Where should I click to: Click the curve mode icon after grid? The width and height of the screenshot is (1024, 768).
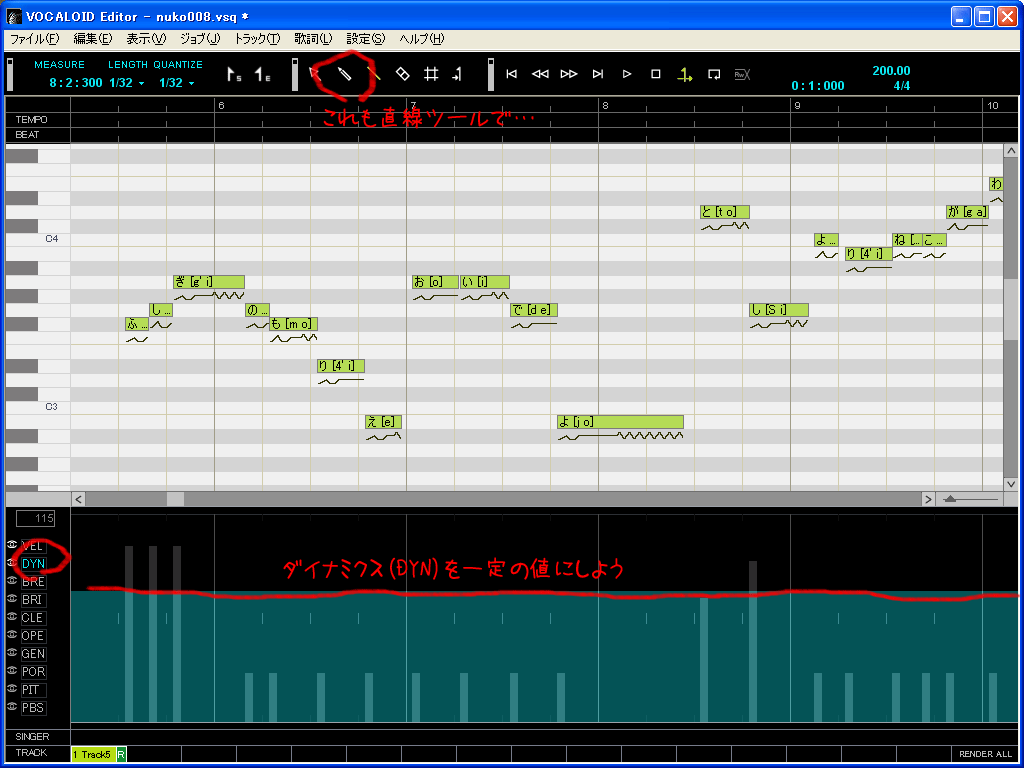tap(457, 74)
